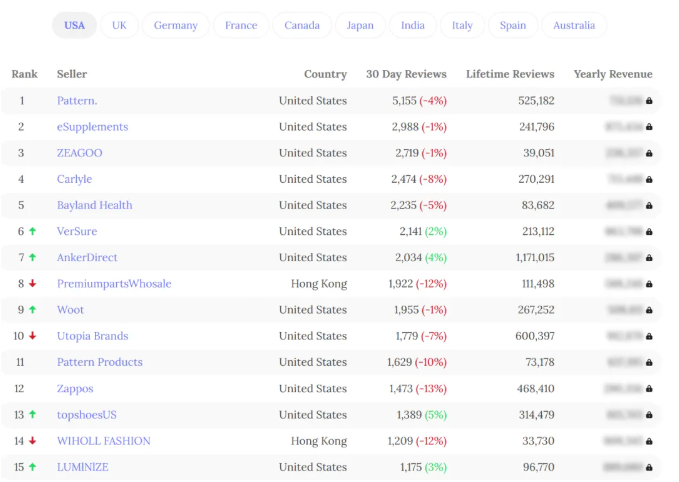Click the lock icon in WIHOLL FASHION row
Screen dimensions: 679x482
649,441
